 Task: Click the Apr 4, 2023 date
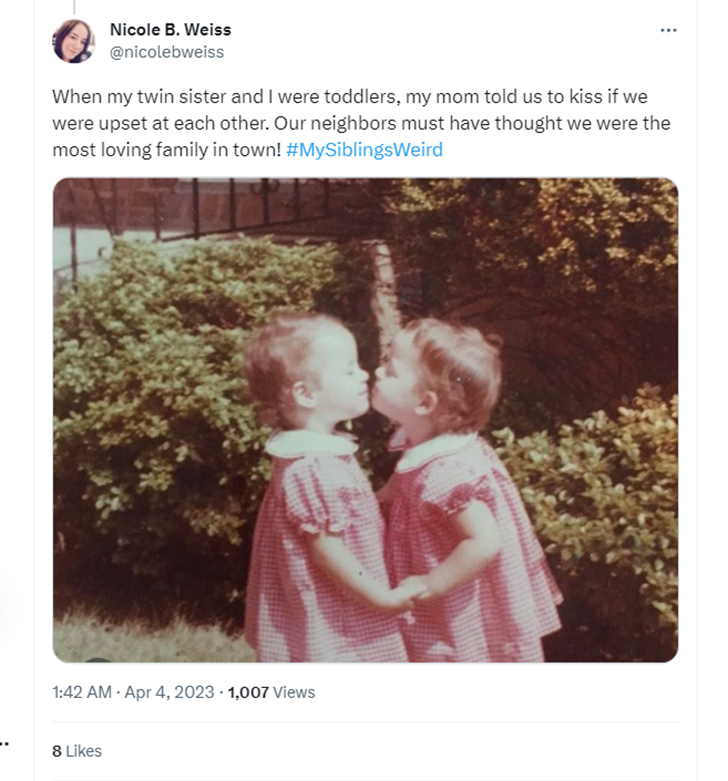coord(169,692)
